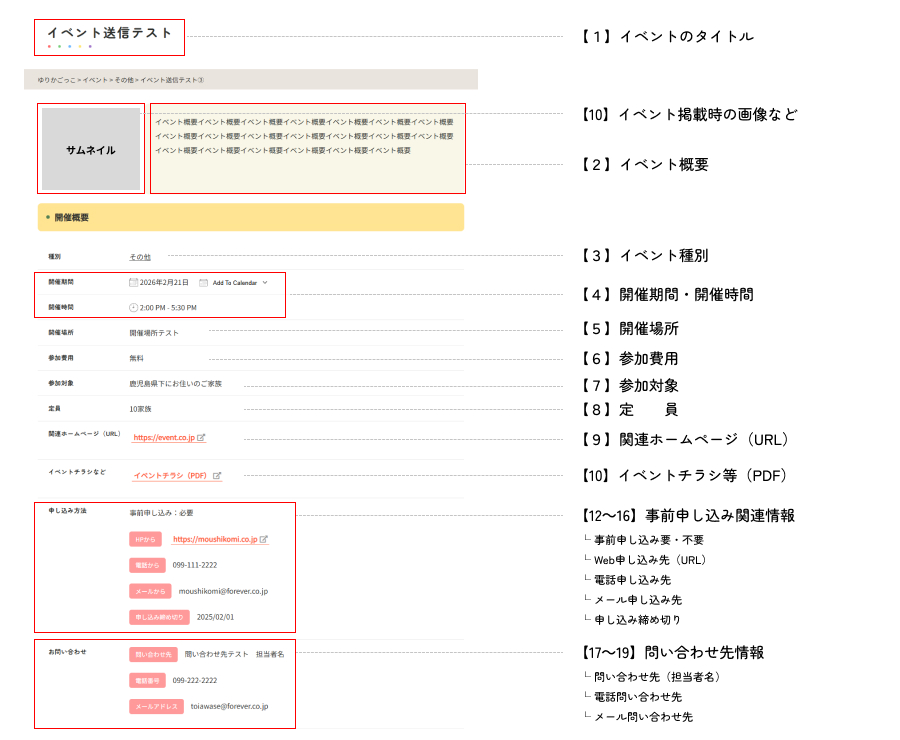The width and height of the screenshot is (900, 740).
Task: Click the pink メールアドレス label
Action: [x=156, y=706]
